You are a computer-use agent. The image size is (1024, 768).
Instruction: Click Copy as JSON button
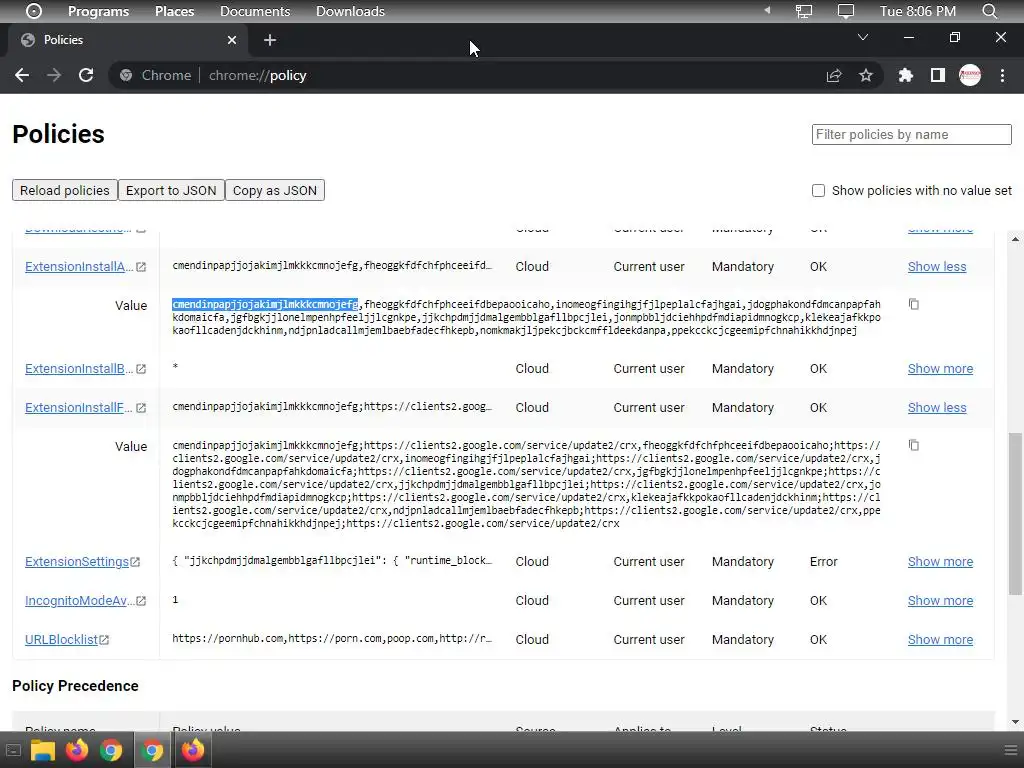coord(275,190)
